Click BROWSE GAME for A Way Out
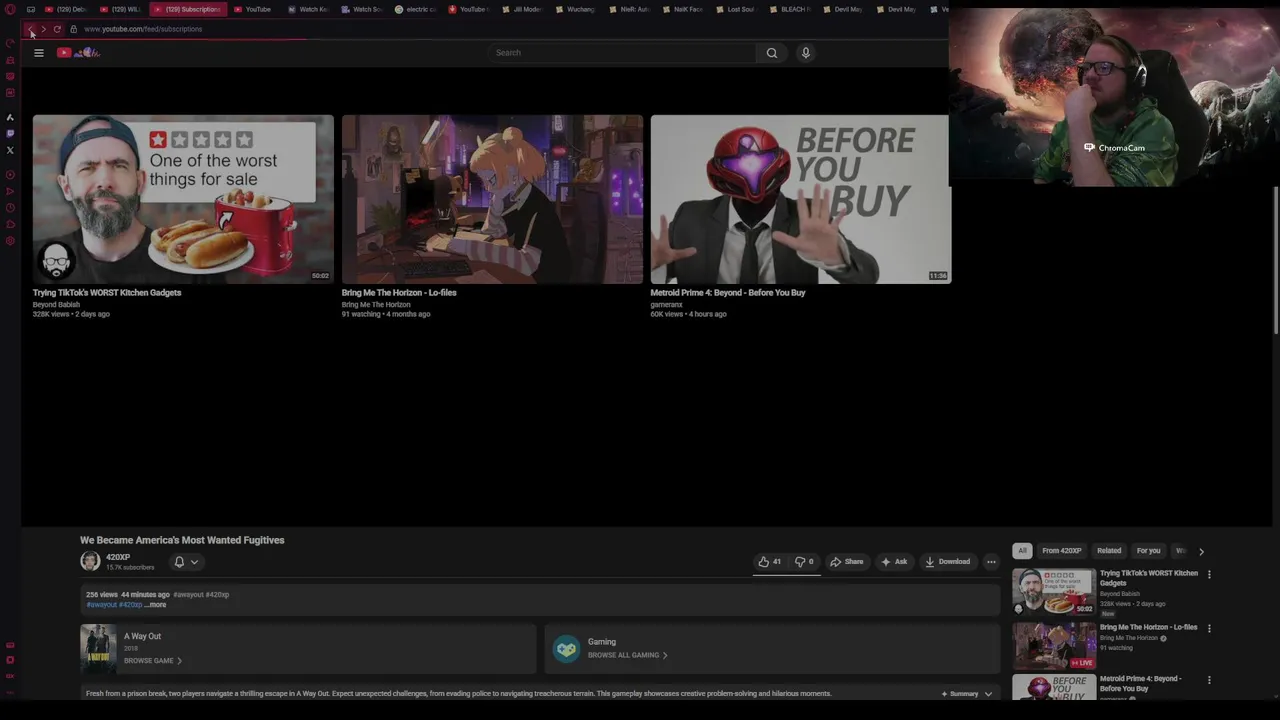The height and width of the screenshot is (720, 1280). tap(152, 661)
